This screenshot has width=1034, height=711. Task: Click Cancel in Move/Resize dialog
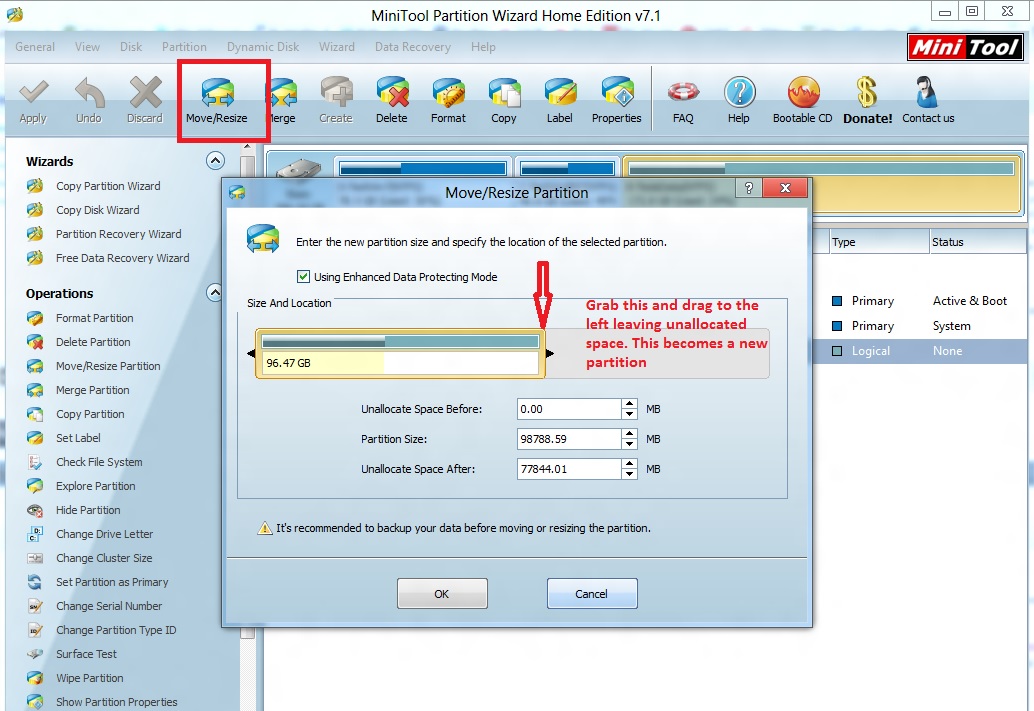(592, 594)
